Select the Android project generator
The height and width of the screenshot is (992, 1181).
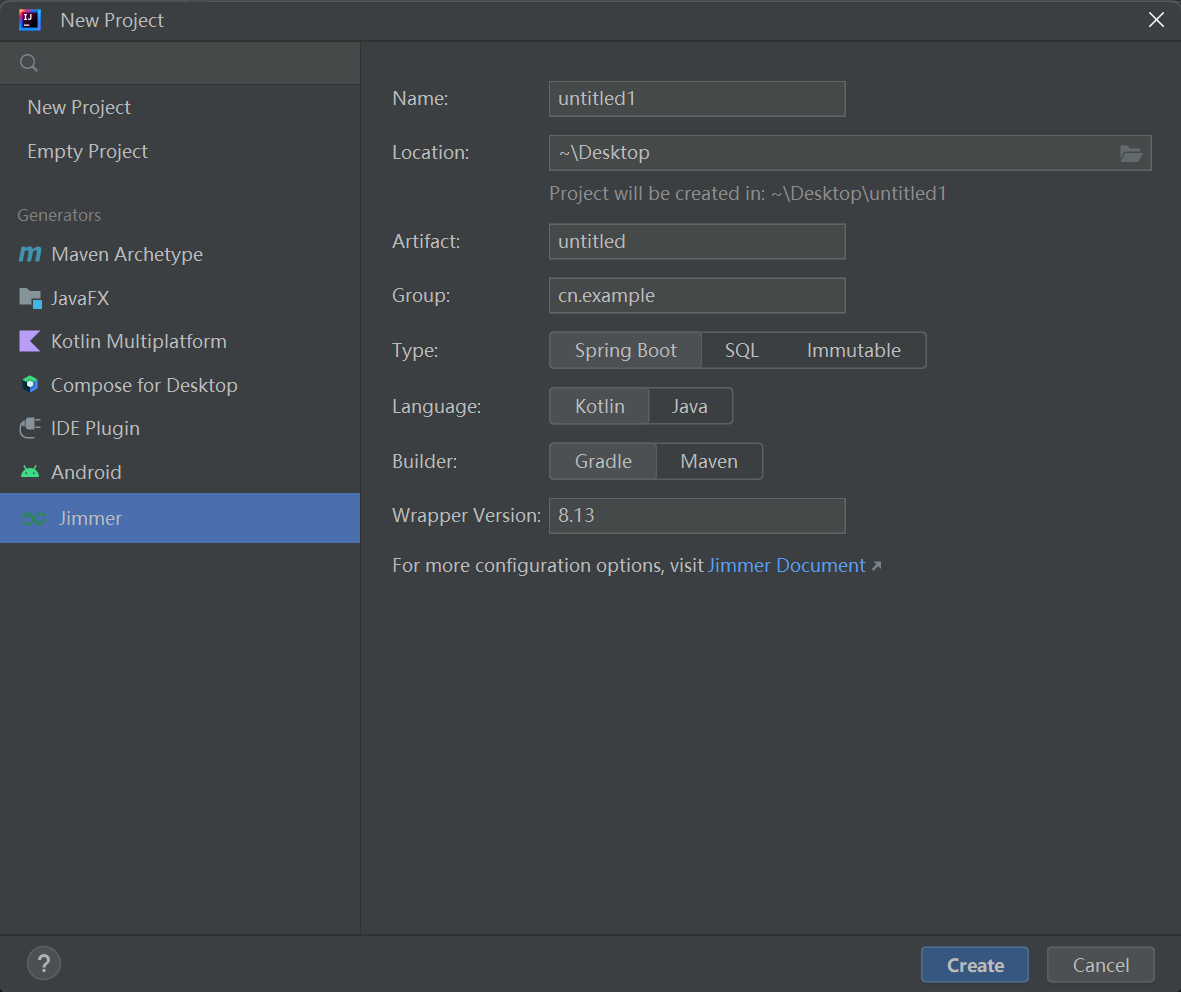pyautogui.click(x=85, y=471)
